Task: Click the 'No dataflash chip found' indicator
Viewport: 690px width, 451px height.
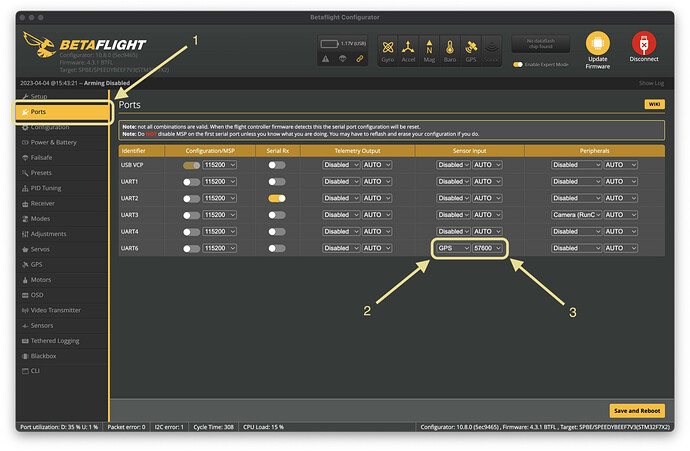Action: [x=540, y=44]
